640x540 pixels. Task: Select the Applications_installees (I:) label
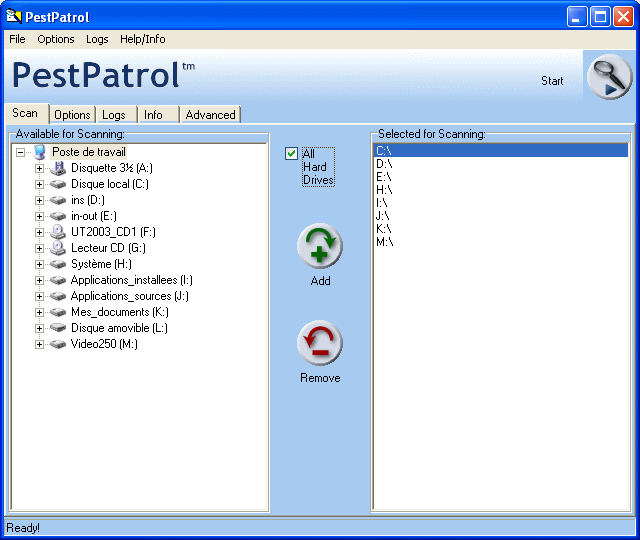[131, 280]
